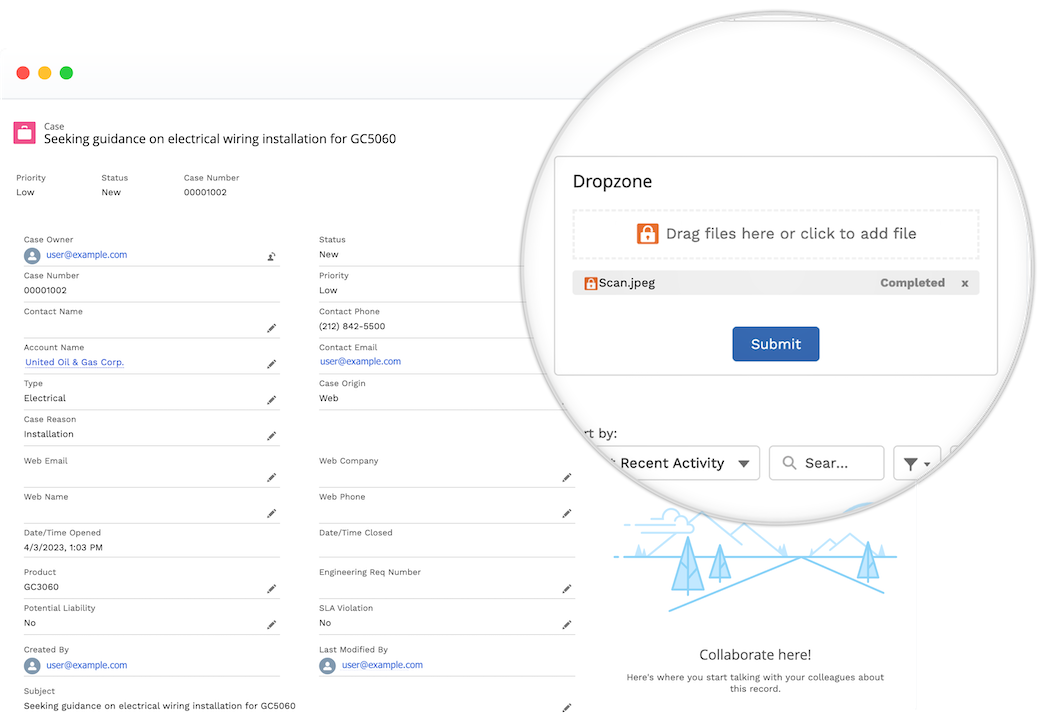Click the search magnifier icon in the feed
Screen dimensions: 1044x713
coord(789,463)
